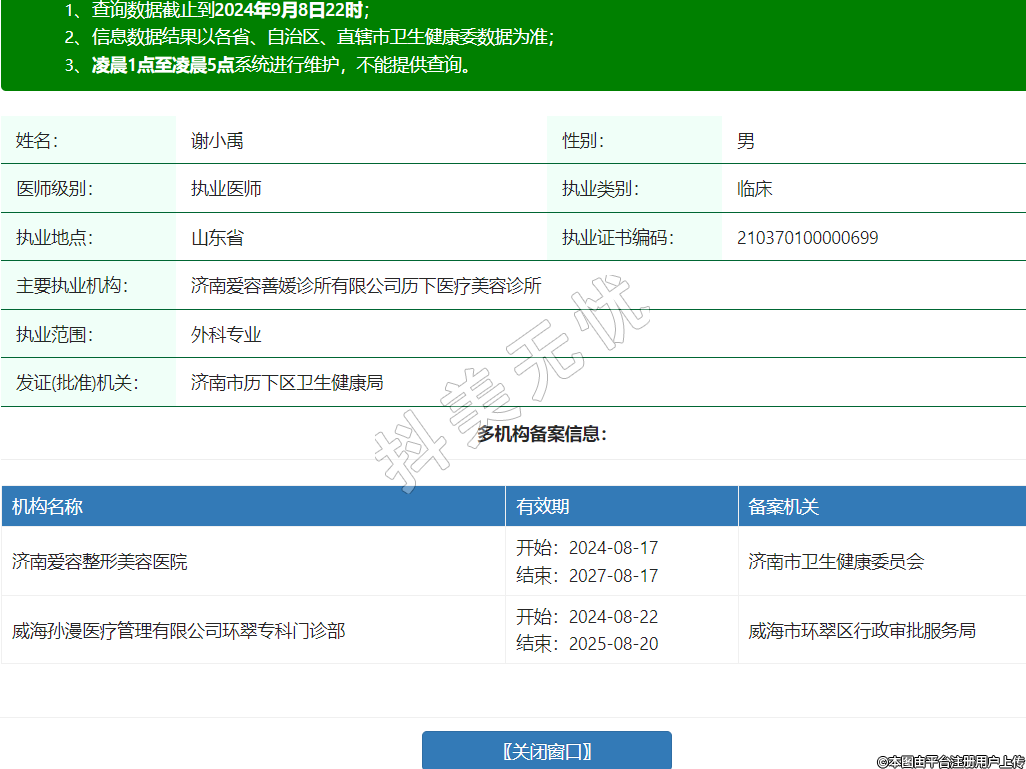The image size is (1026, 769).
Task: Select the 威海孙漫医疗管理有限公司环翠专科门诊部 entry
Action: pyautogui.click(x=179, y=631)
